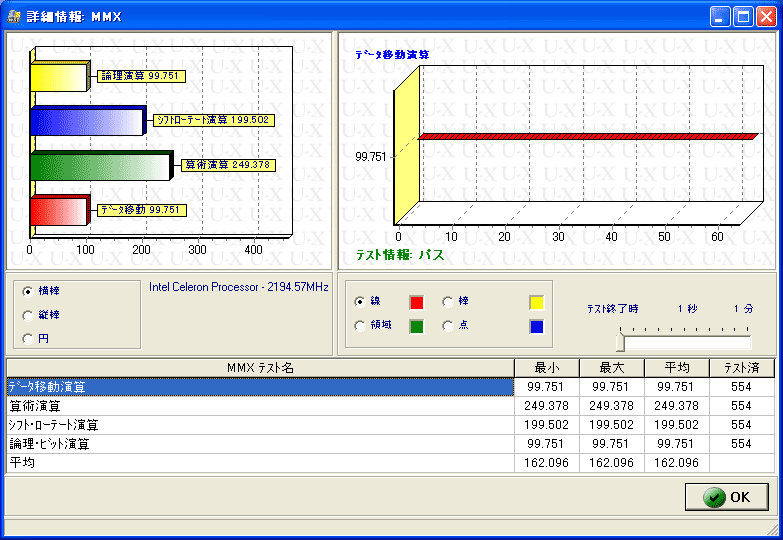Select the シフト・ローテート演算 test row
The width and height of the screenshot is (783, 540).
(260, 425)
